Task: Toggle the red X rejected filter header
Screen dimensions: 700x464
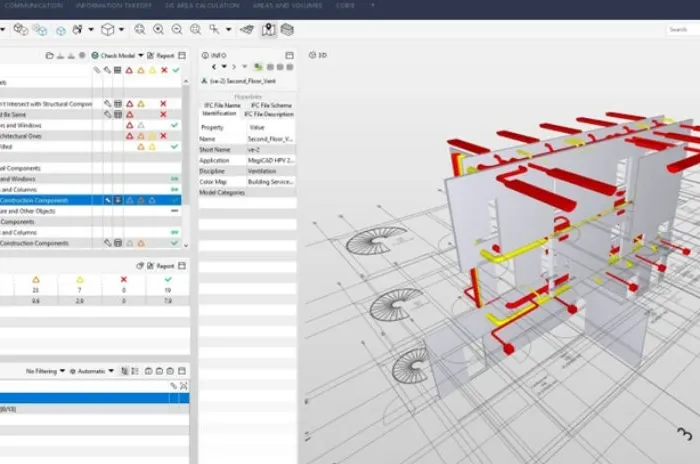Action: (164, 70)
